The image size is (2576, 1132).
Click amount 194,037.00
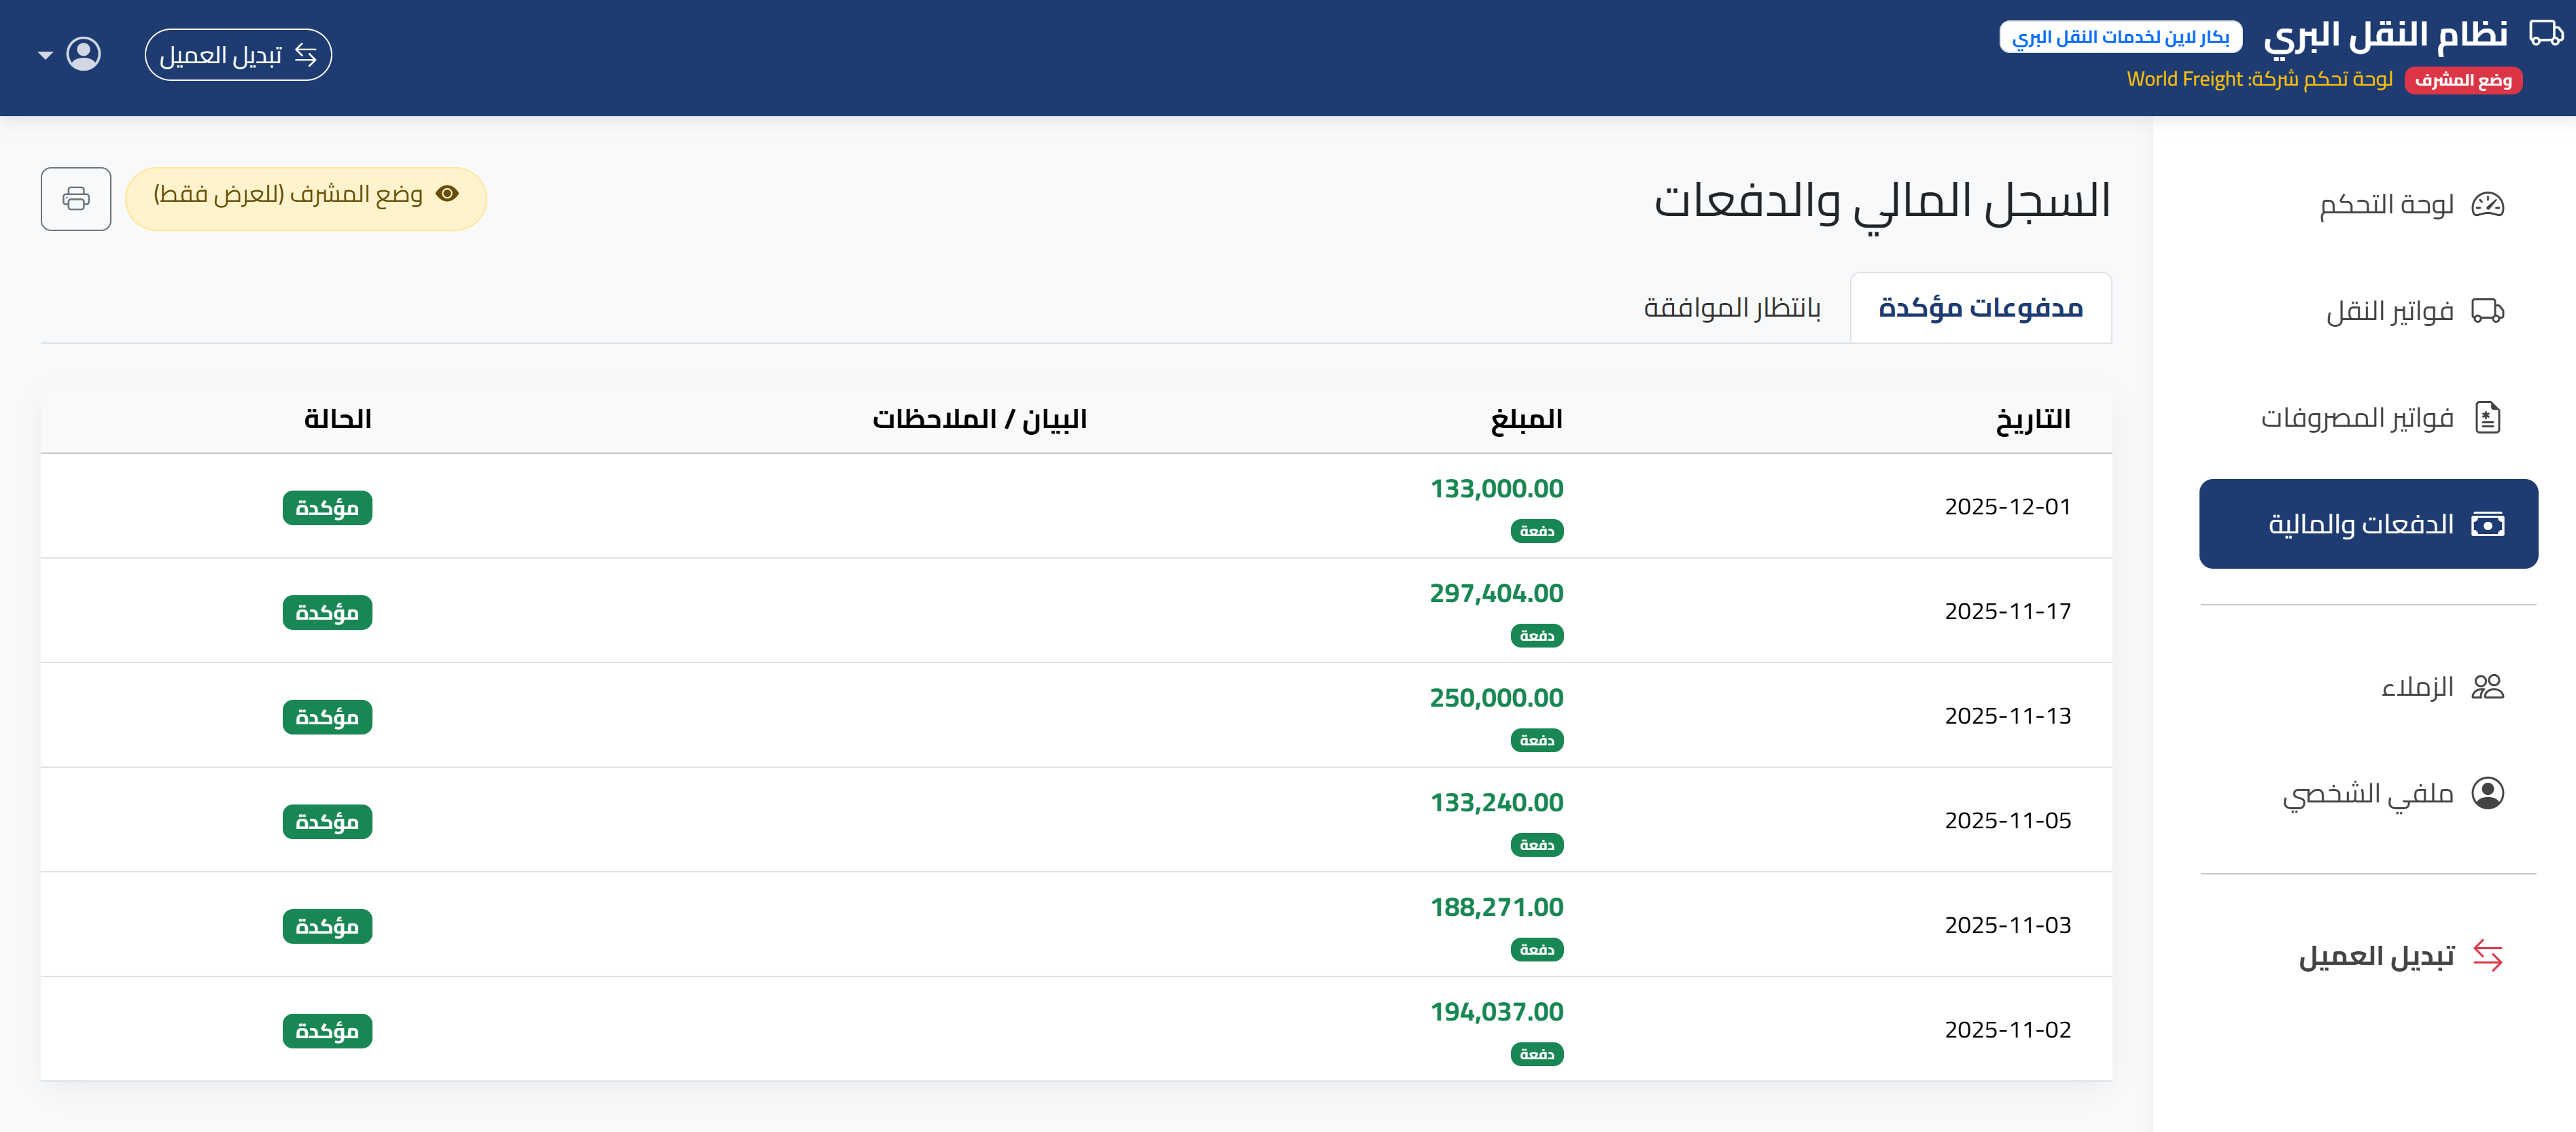(x=1496, y=1012)
